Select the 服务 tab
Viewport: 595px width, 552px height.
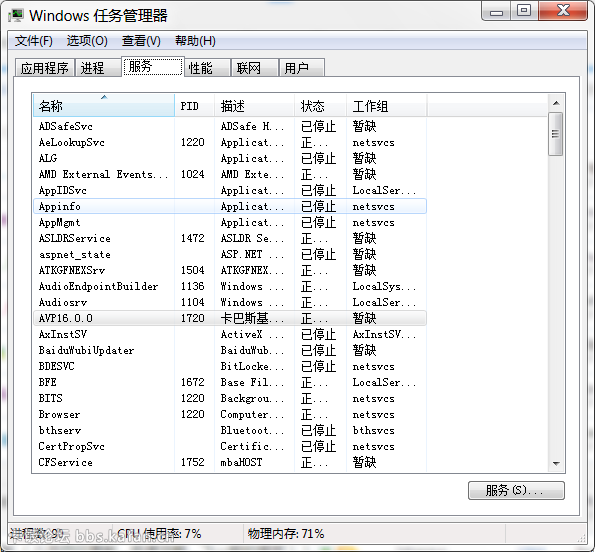pyautogui.click(x=153, y=66)
